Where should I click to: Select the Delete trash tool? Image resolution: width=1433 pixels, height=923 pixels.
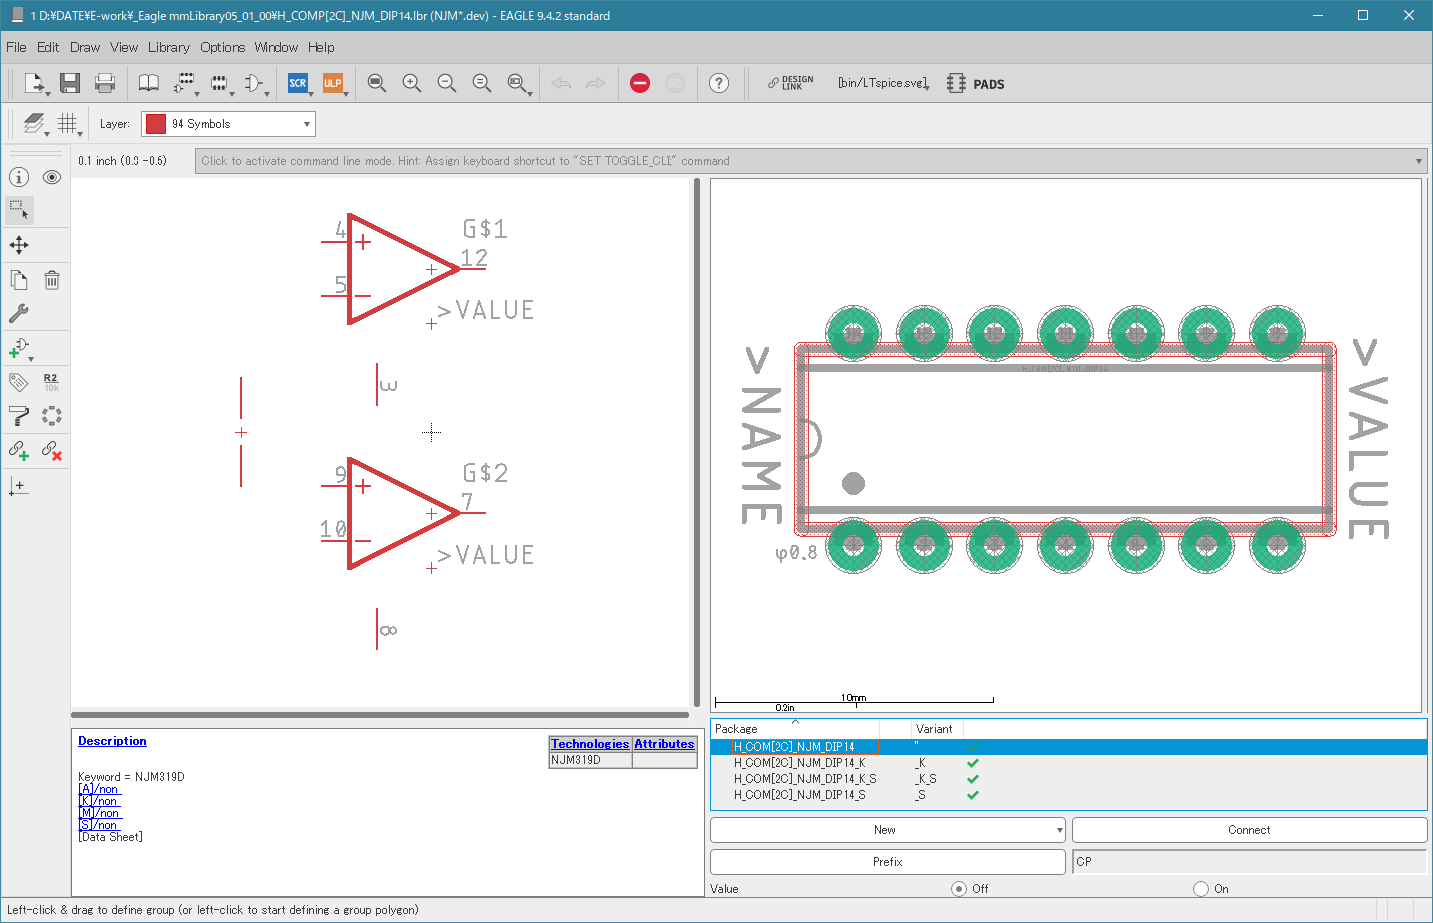52,280
